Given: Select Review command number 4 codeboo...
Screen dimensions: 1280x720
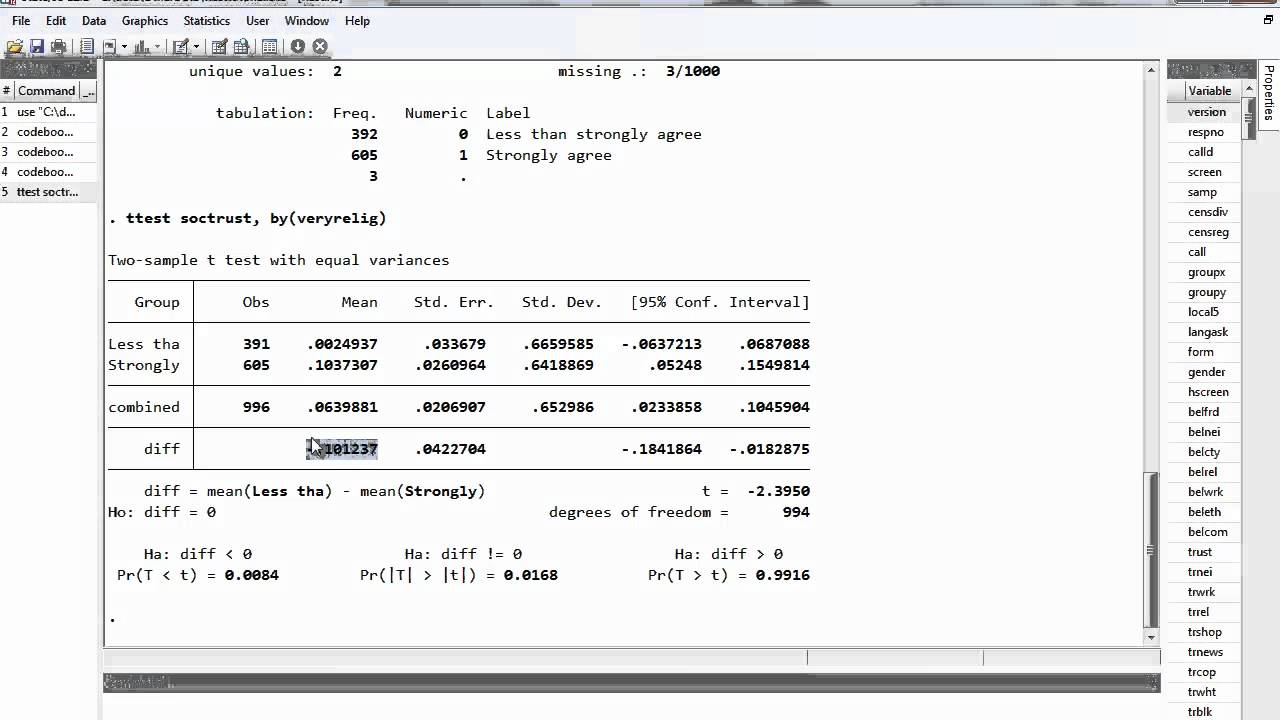Looking at the screenshot, I should pos(48,172).
